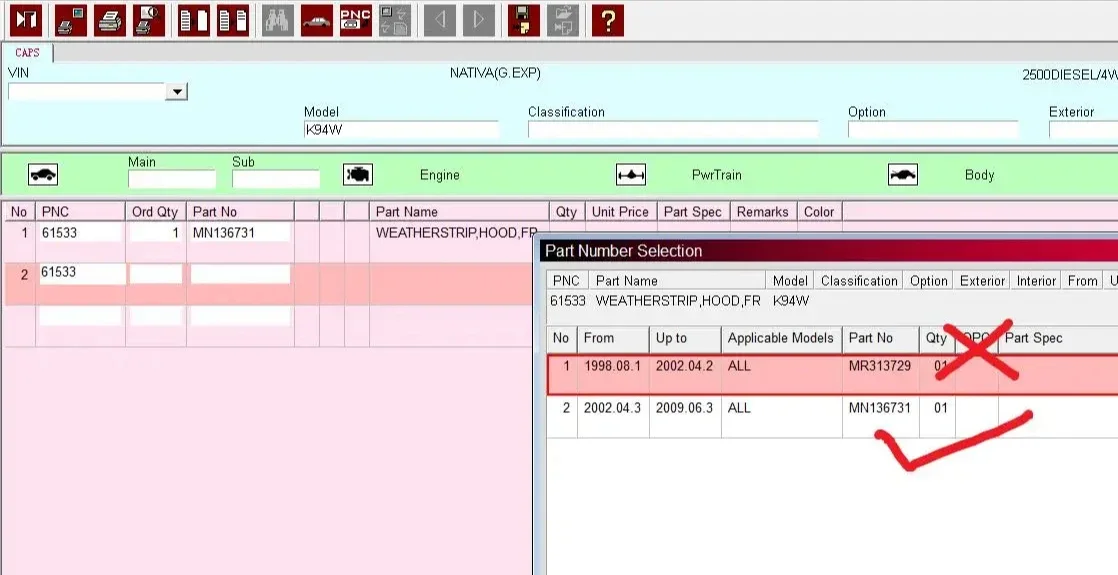Click the empty Part No cell in row 2
This screenshot has width=1118, height=575.
coord(240,274)
